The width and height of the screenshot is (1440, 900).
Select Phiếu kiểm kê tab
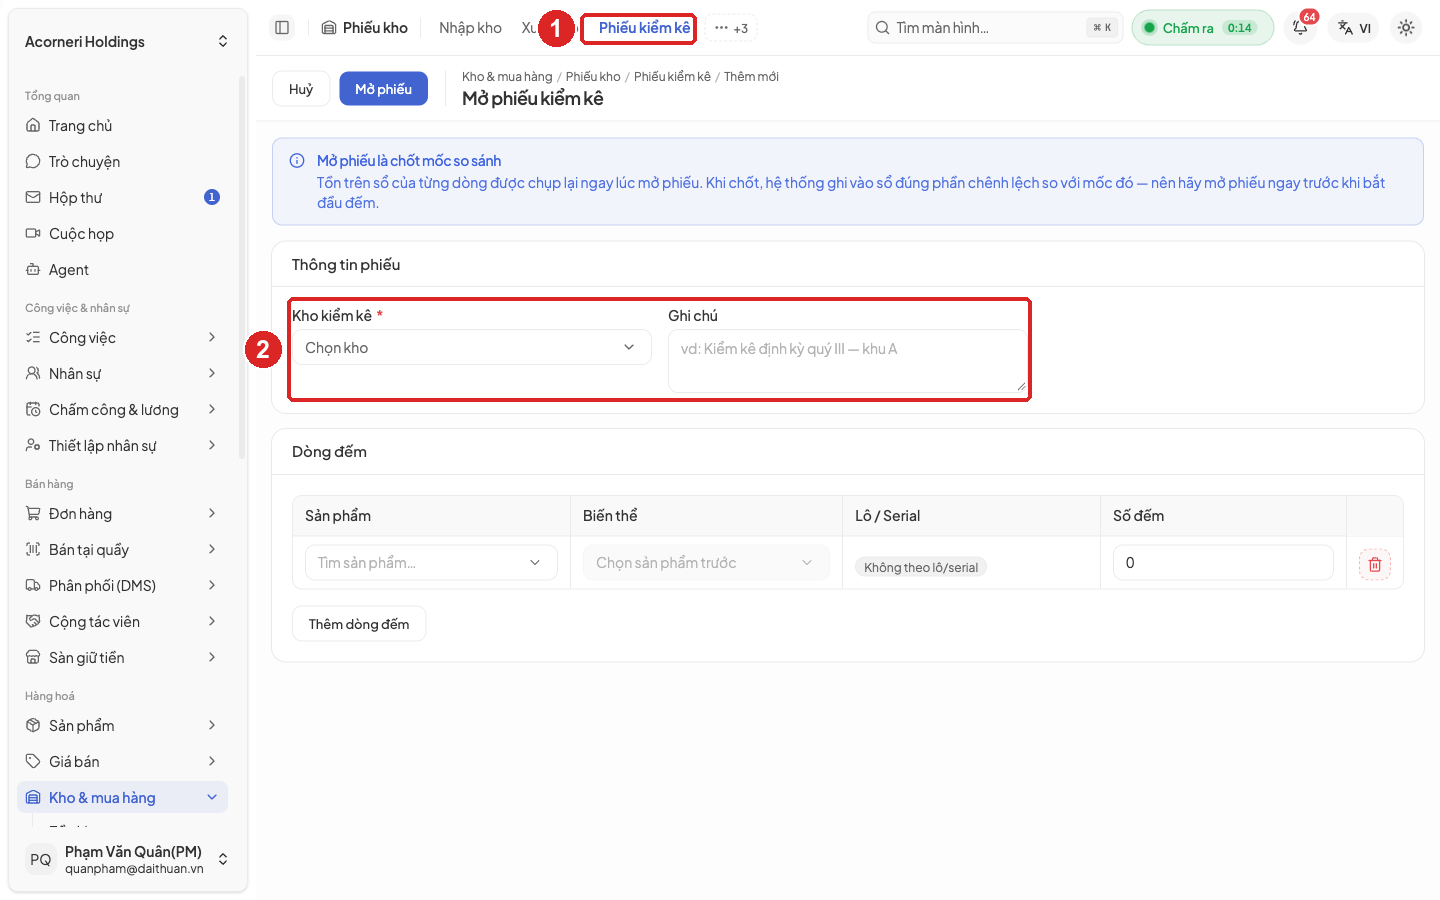[x=644, y=28]
